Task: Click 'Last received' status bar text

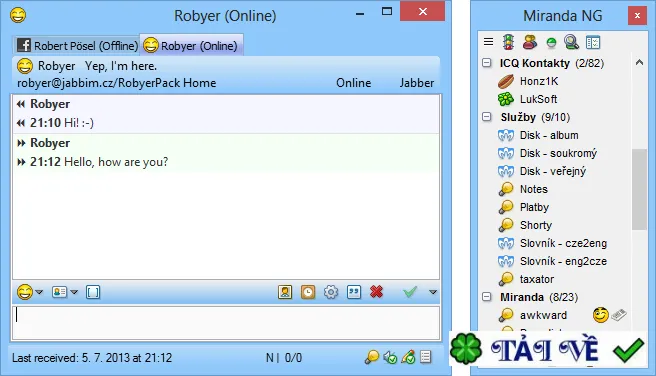Action: [x=92, y=358]
